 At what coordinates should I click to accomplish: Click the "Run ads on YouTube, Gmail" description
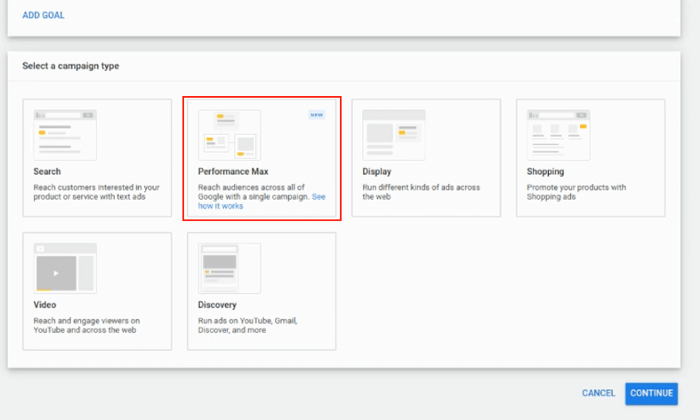point(247,325)
